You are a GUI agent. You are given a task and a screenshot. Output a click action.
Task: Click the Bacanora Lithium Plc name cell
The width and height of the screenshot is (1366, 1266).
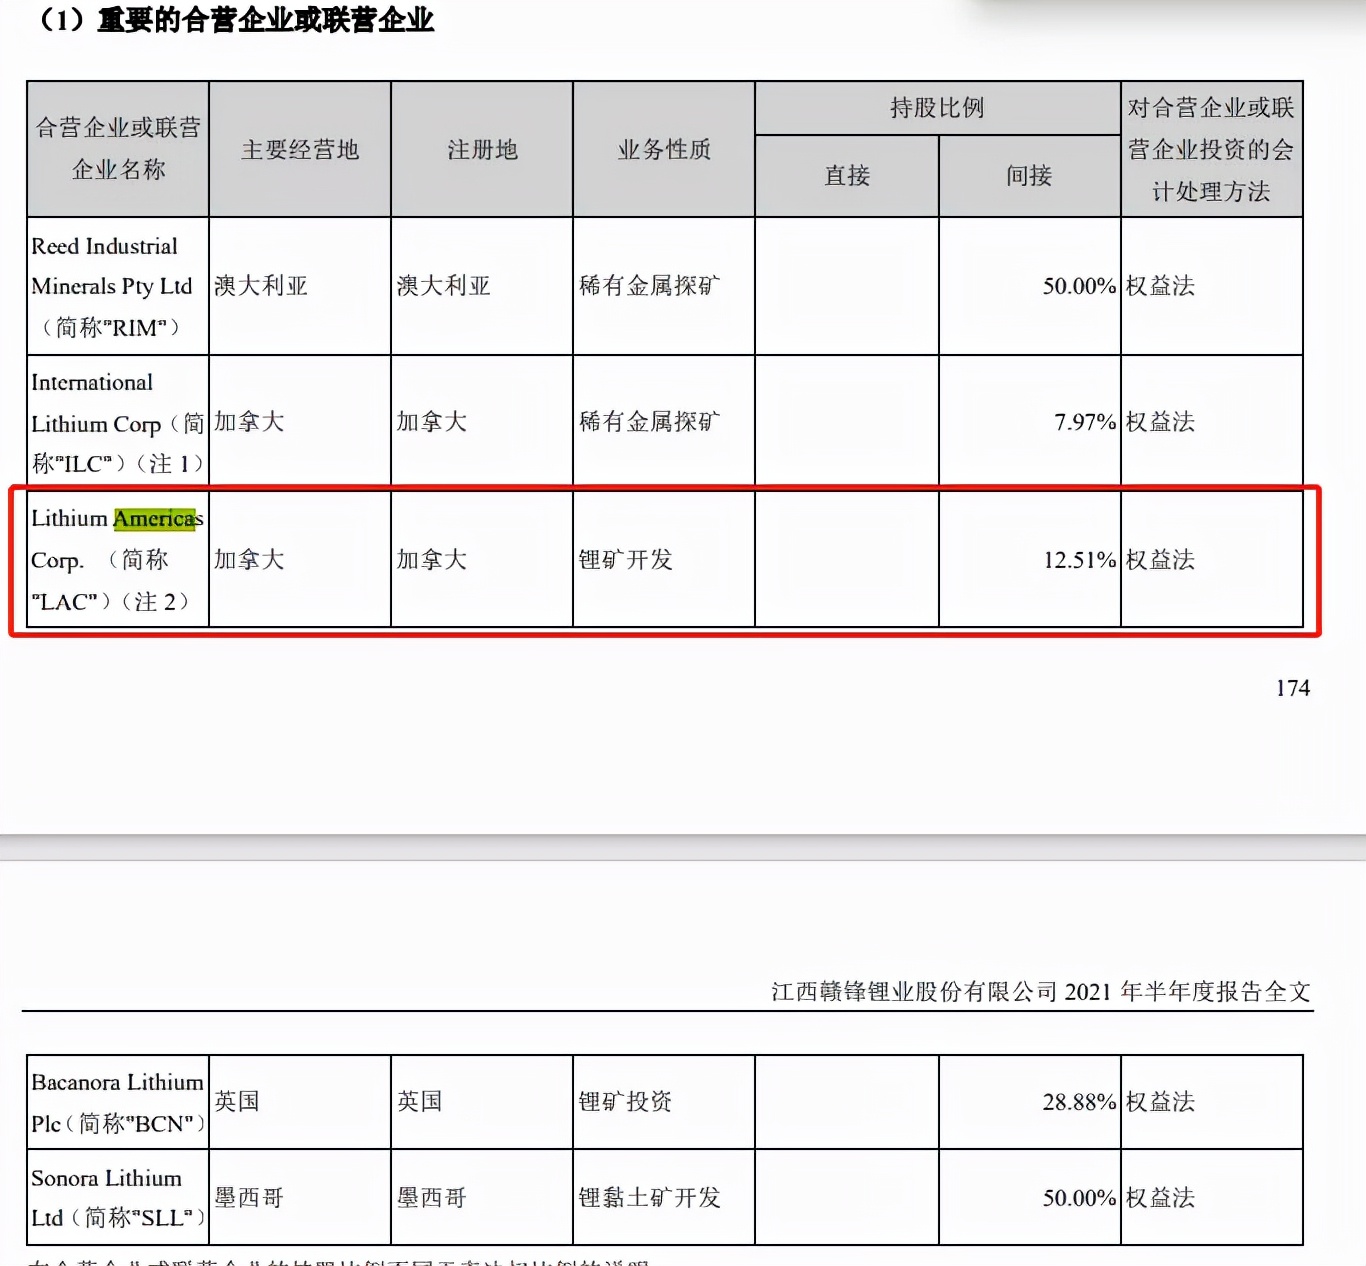click(x=117, y=1102)
